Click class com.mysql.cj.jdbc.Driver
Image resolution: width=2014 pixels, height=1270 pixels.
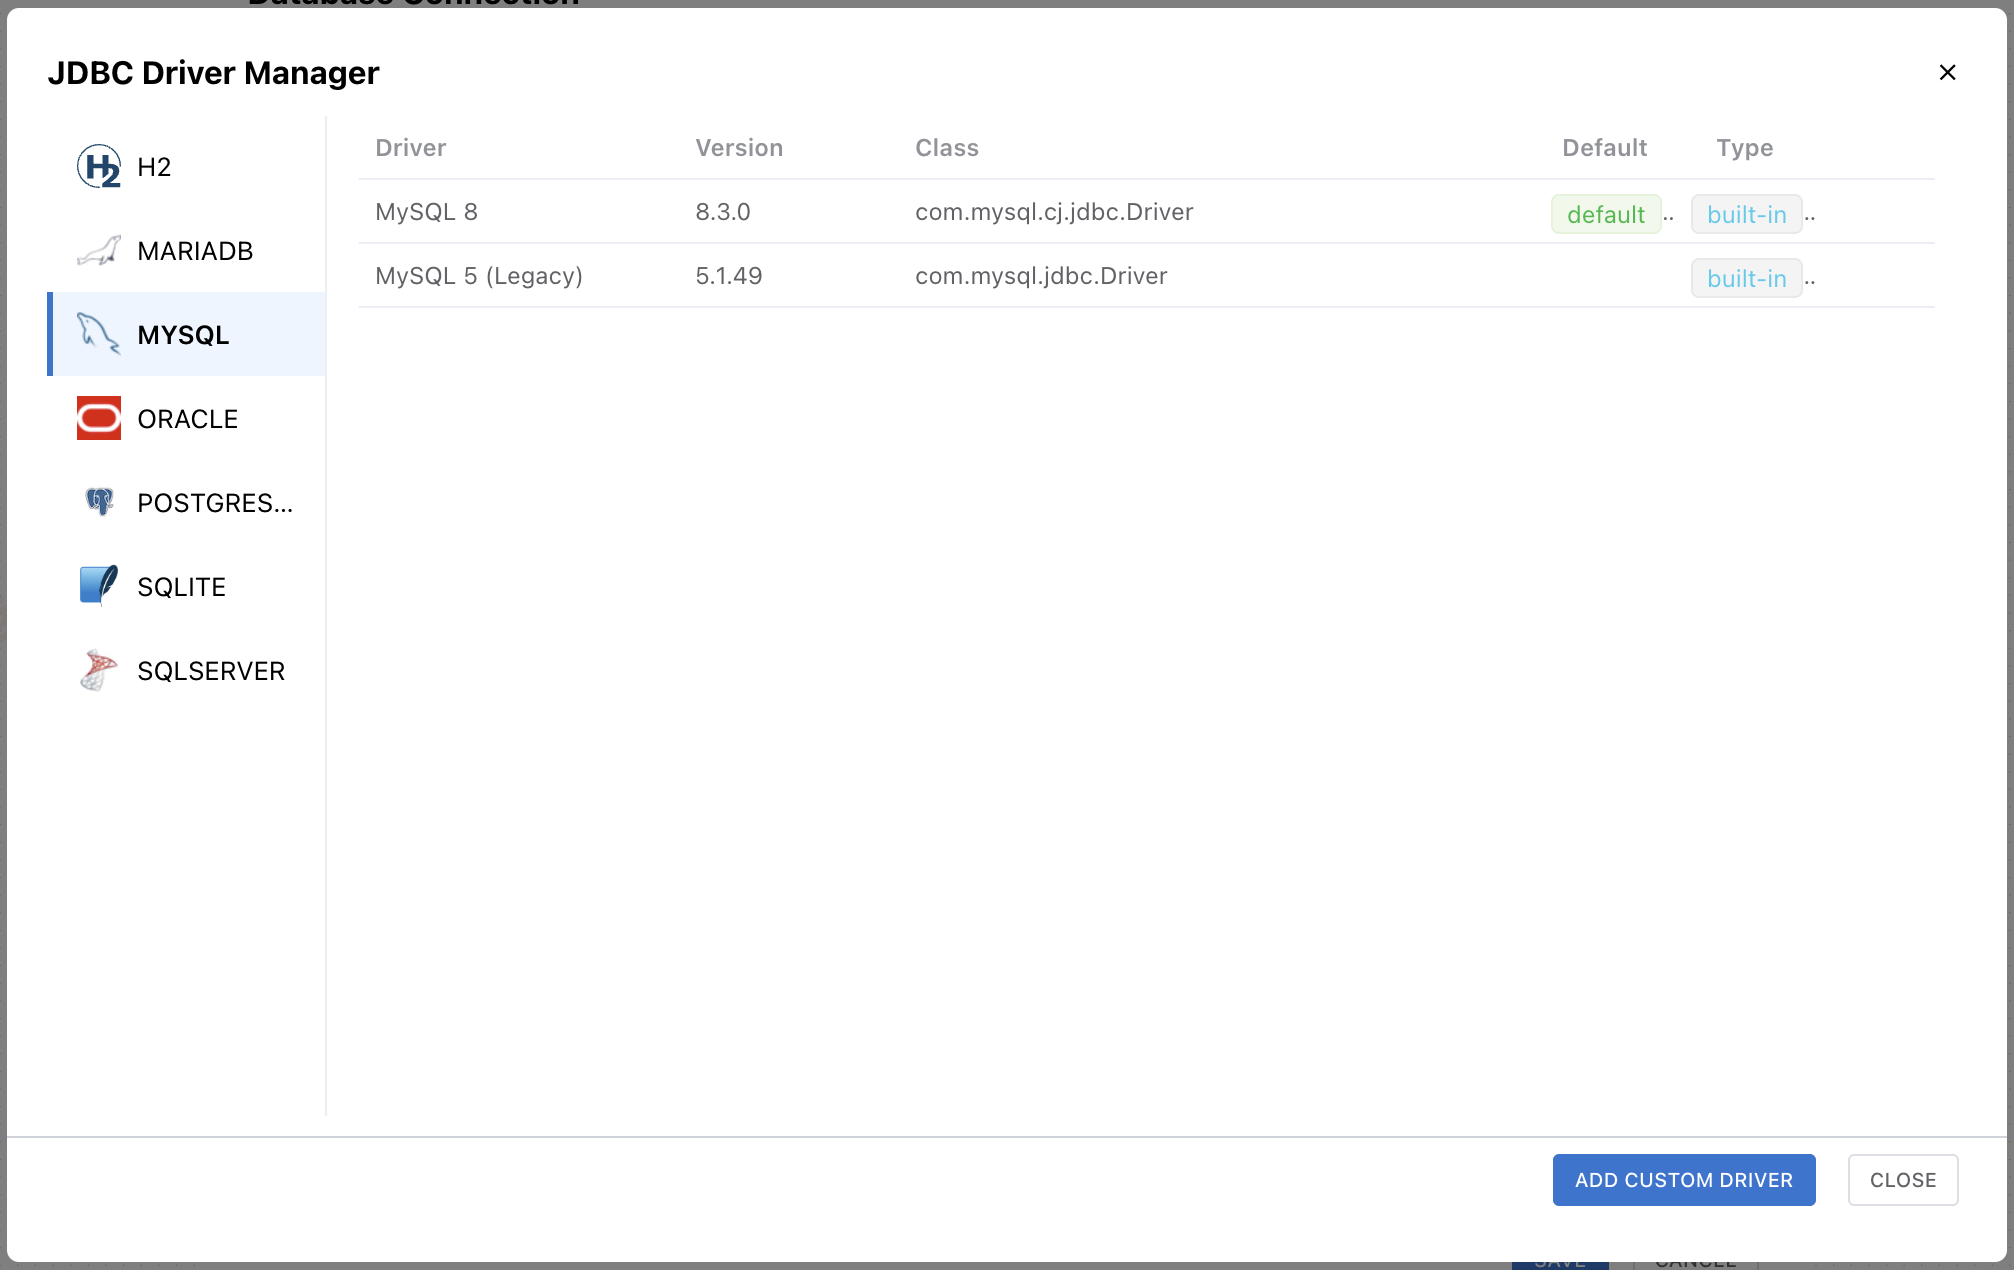coord(1054,212)
